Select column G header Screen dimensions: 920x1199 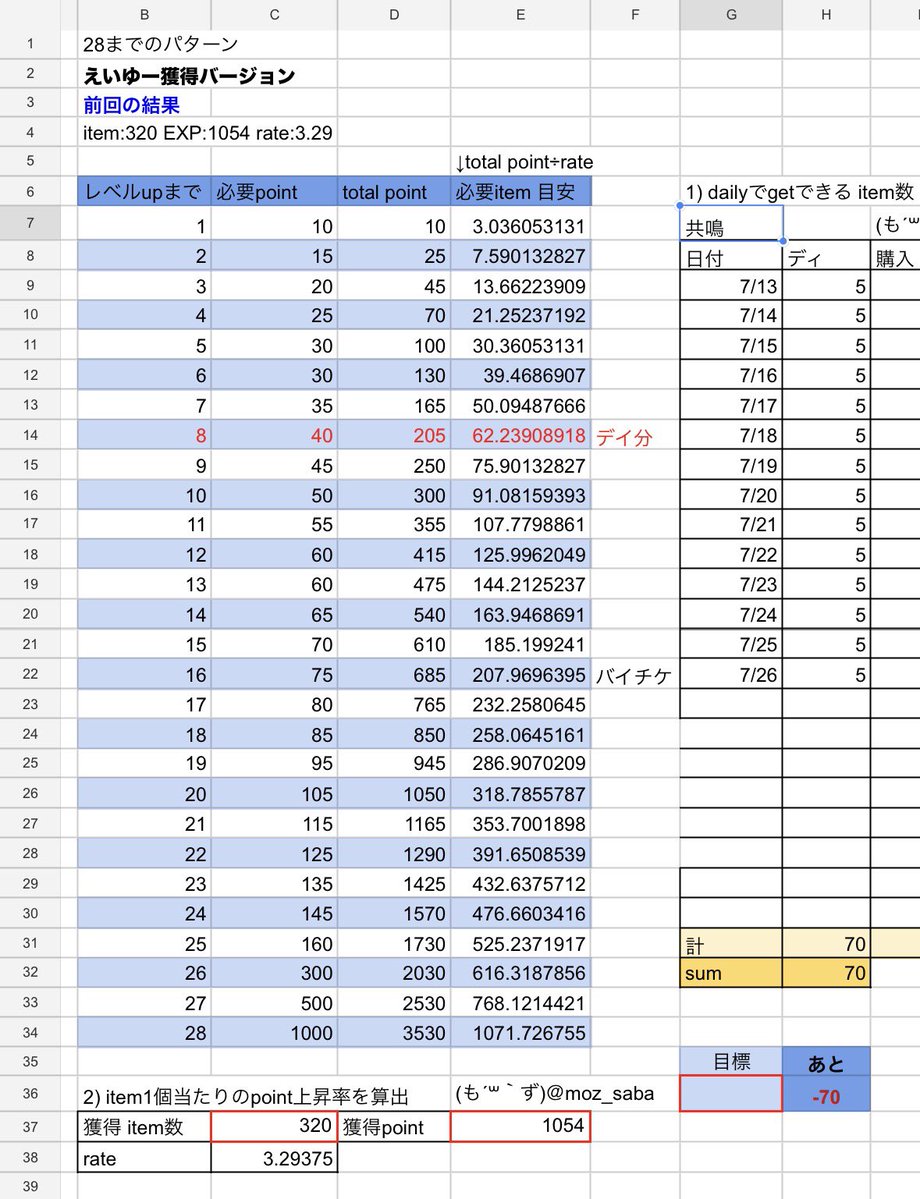(x=731, y=15)
